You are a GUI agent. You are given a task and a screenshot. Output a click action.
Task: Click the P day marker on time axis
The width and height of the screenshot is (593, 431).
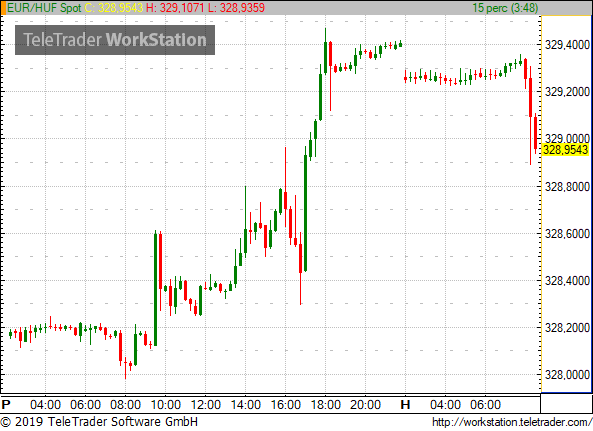[x=6, y=405]
